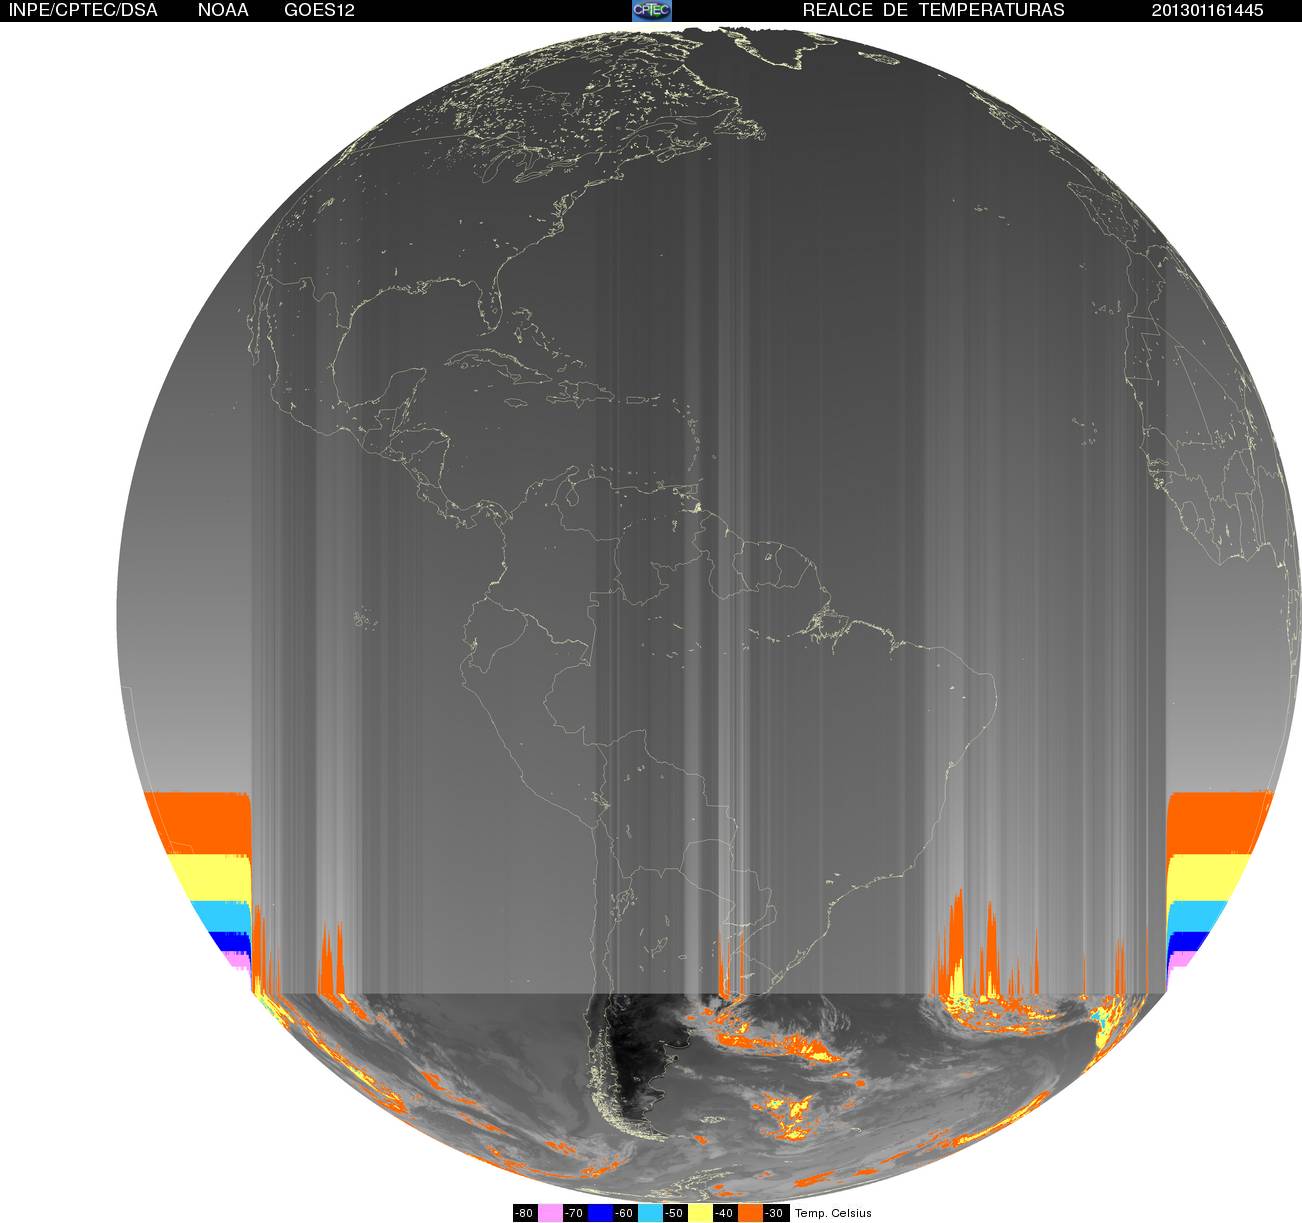Click the orange legend swatch after -40
Viewport: 1302px width, 1223px height.
[750, 1213]
